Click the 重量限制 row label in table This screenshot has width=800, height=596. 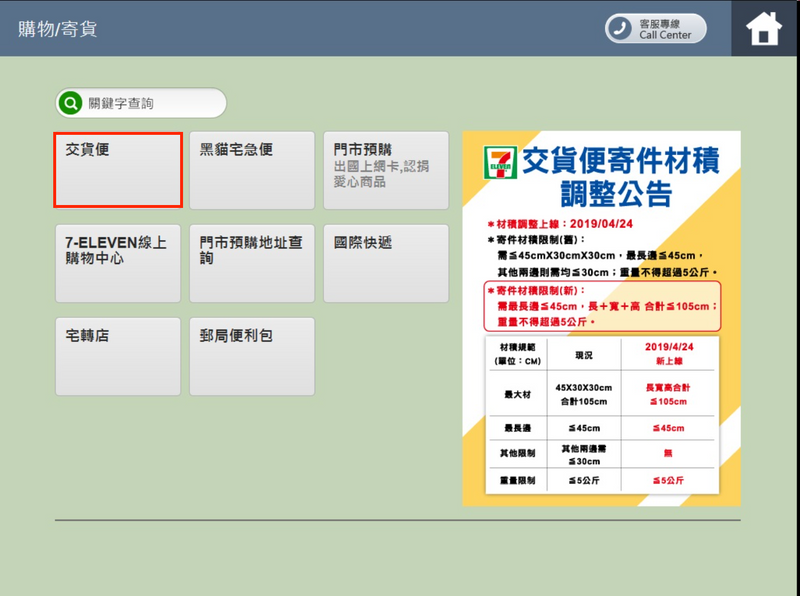517,480
